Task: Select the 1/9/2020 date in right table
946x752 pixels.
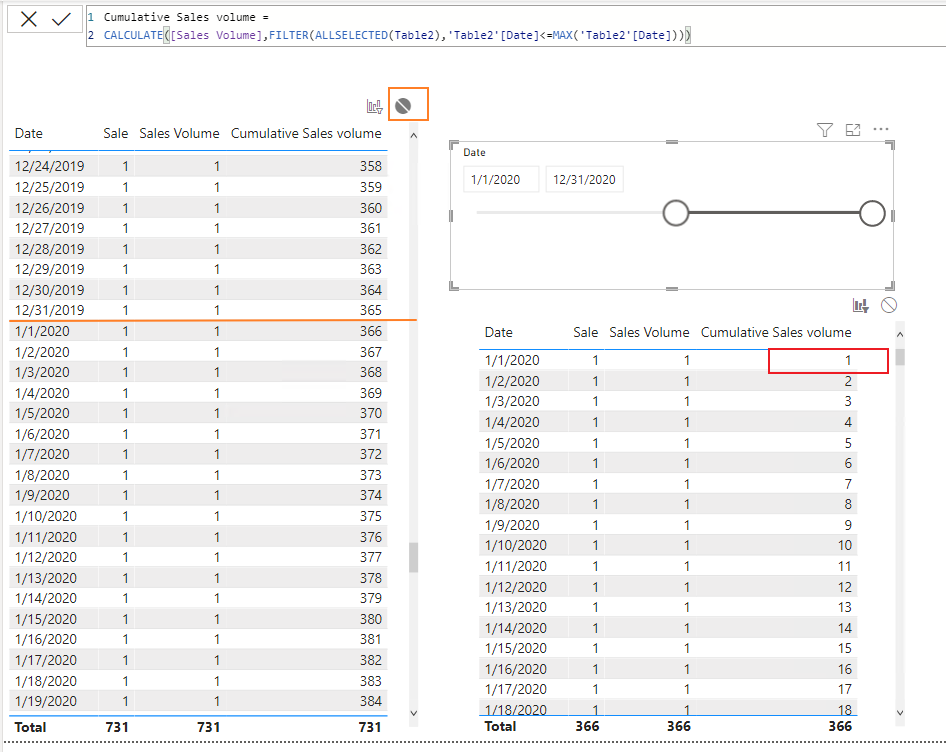Action: pos(512,525)
